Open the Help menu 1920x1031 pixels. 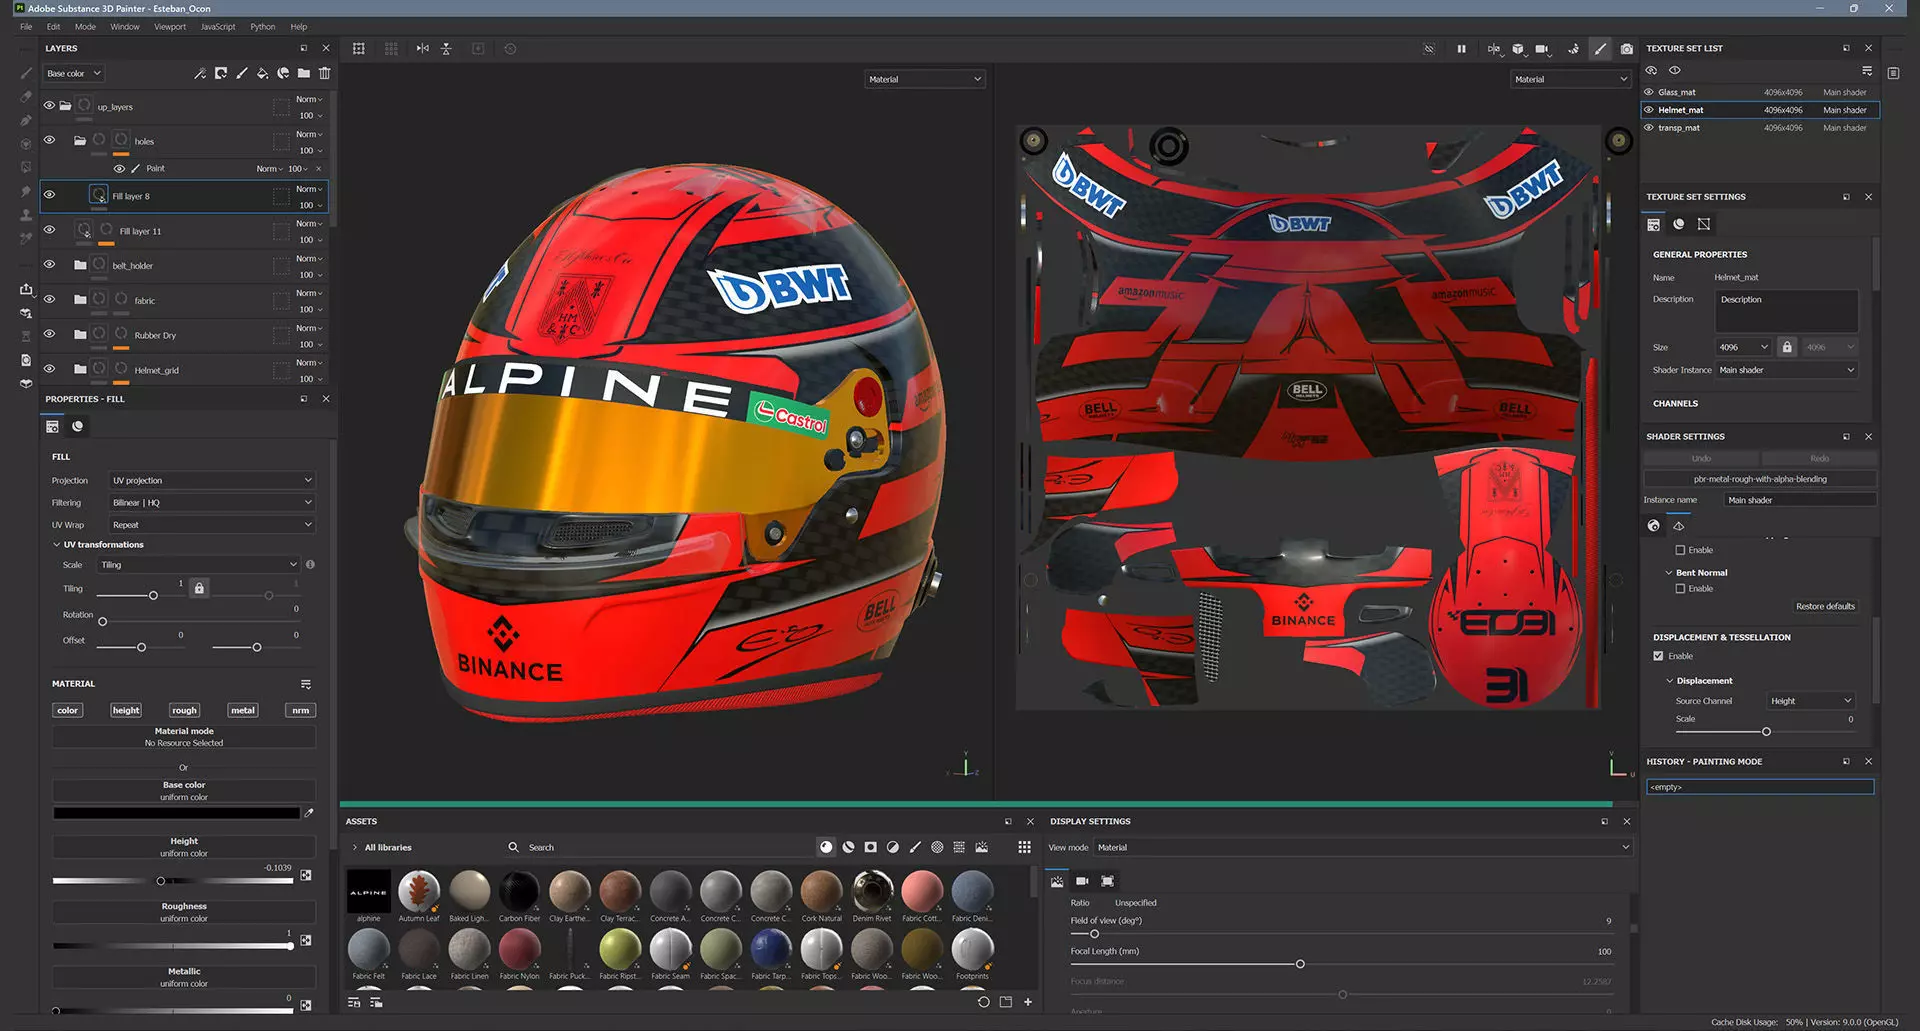299,27
